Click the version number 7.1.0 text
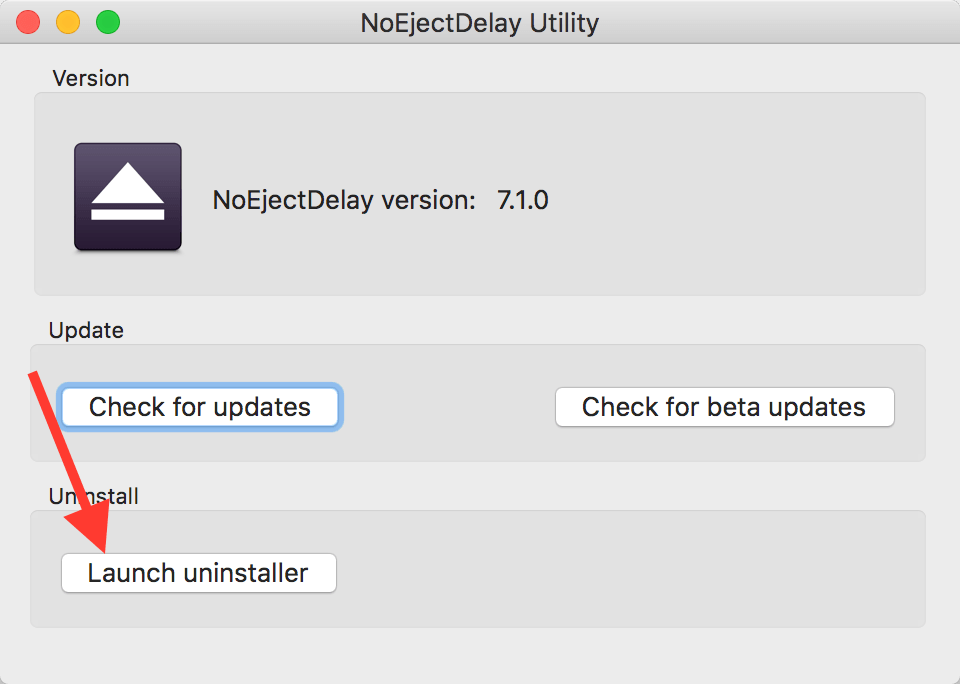Viewport: 960px width, 684px height. coord(521,200)
